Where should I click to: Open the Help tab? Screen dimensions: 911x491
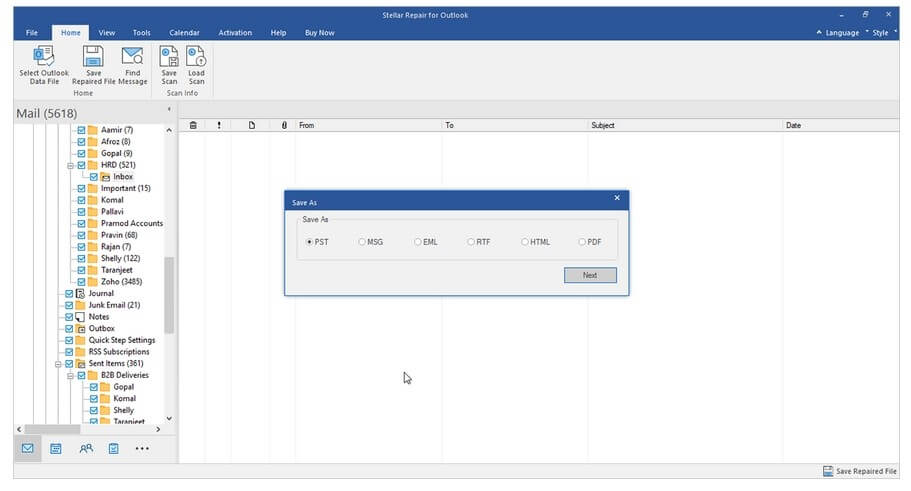point(278,33)
